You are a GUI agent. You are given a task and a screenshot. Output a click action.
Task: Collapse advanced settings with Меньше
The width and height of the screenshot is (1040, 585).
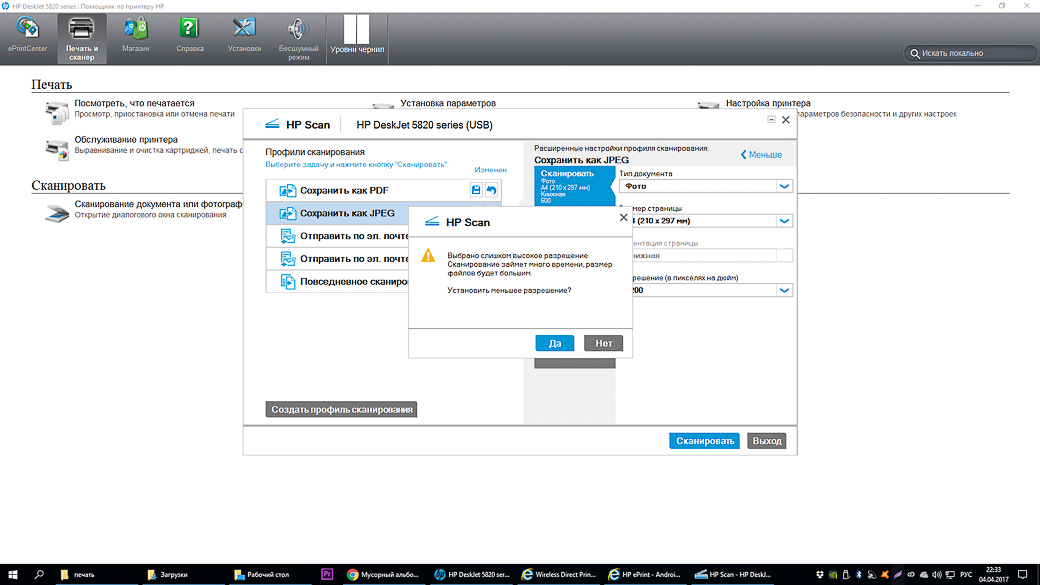[x=761, y=155]
